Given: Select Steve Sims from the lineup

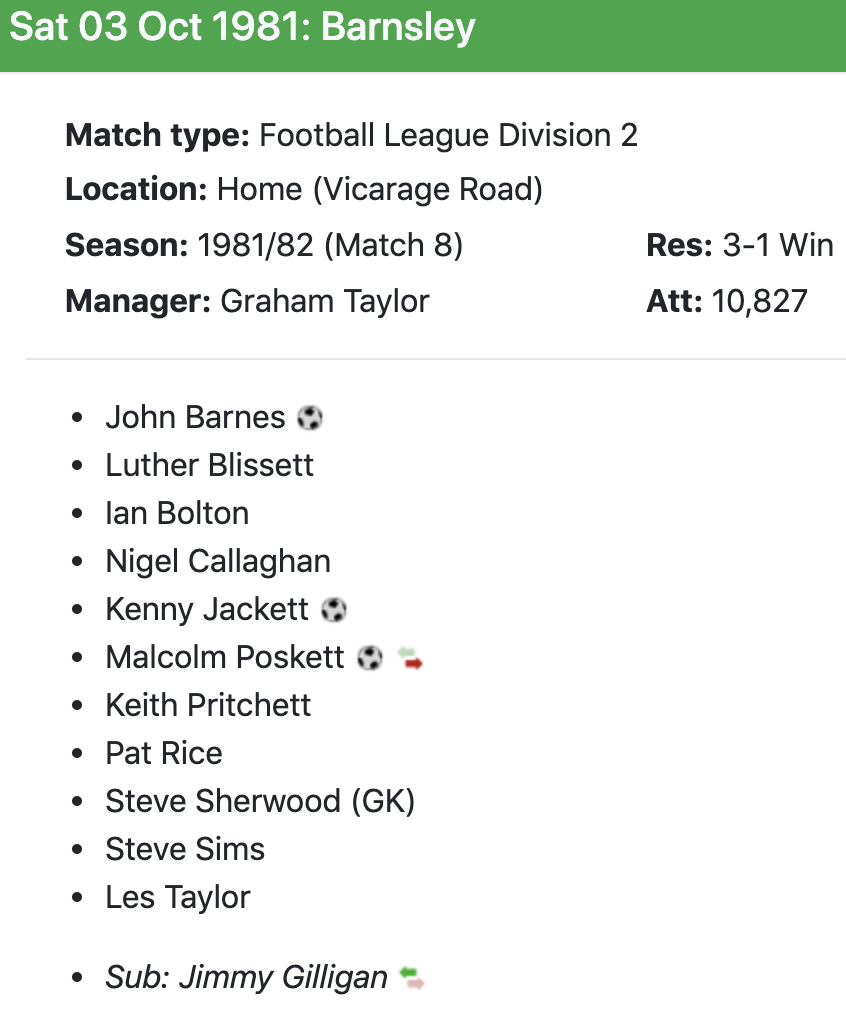Looking at the screenshot, I should click(185, 849).
